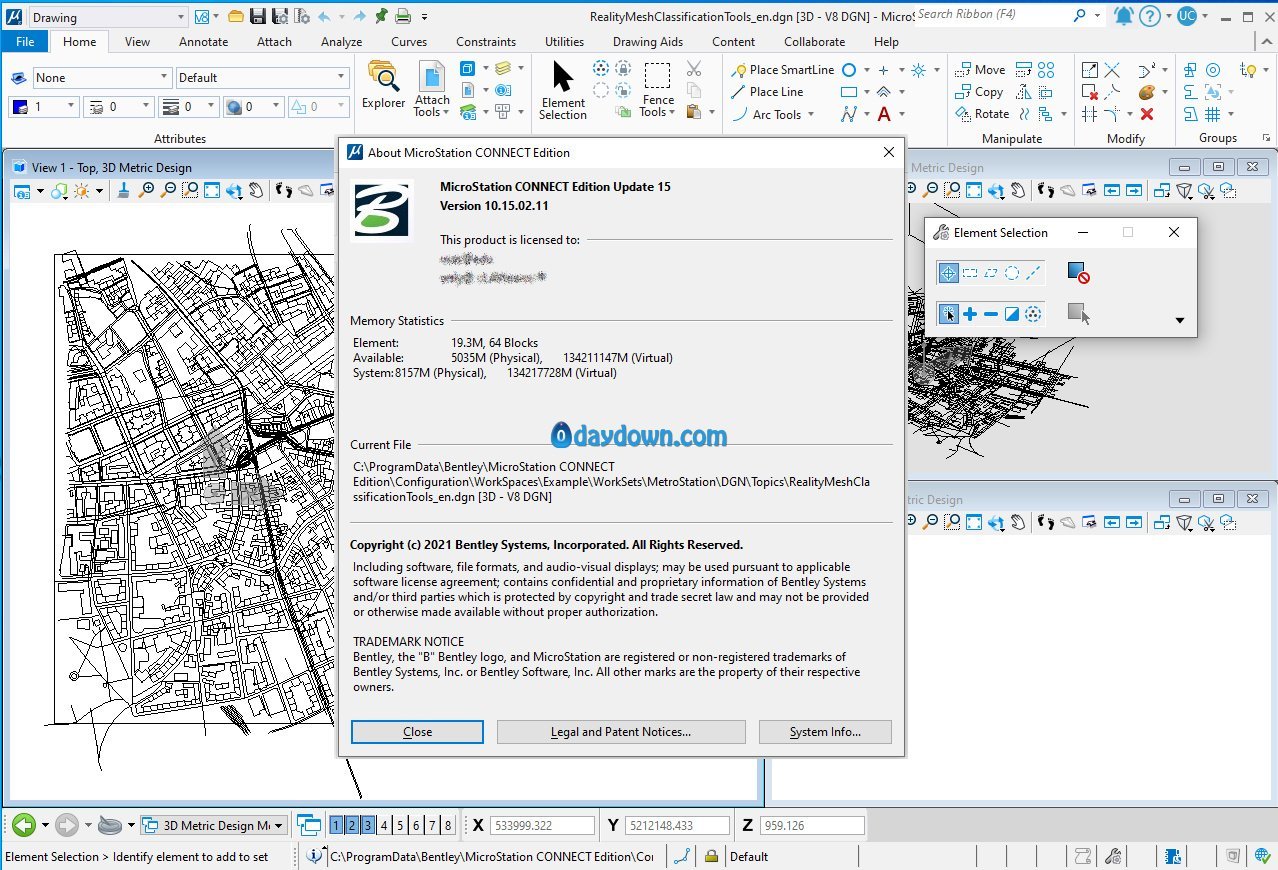Open the notifications bell icon
This screenshot has height=870, width=1278.
tap(1124, 16)
